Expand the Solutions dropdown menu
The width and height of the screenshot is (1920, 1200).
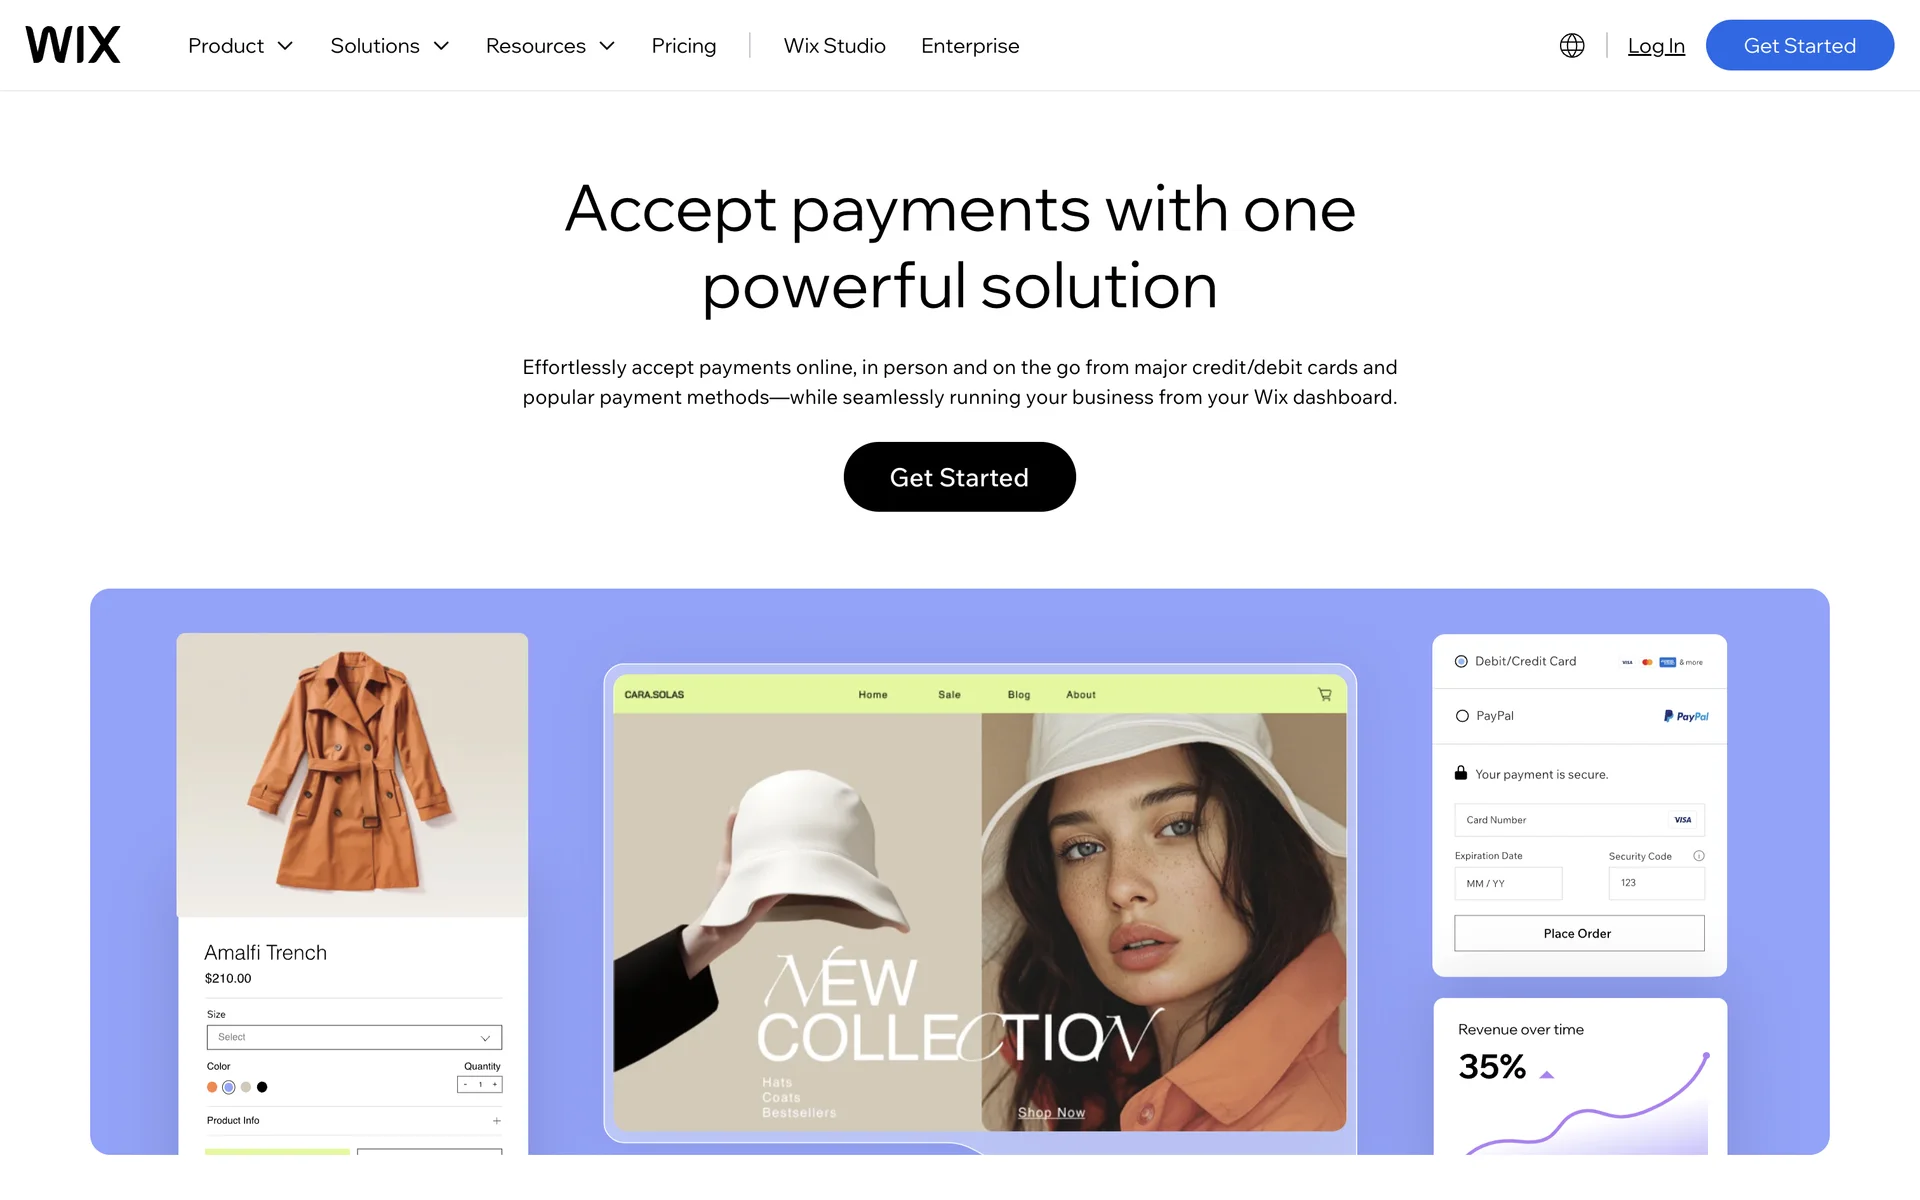pyautogui.click(x=390, y=46)
